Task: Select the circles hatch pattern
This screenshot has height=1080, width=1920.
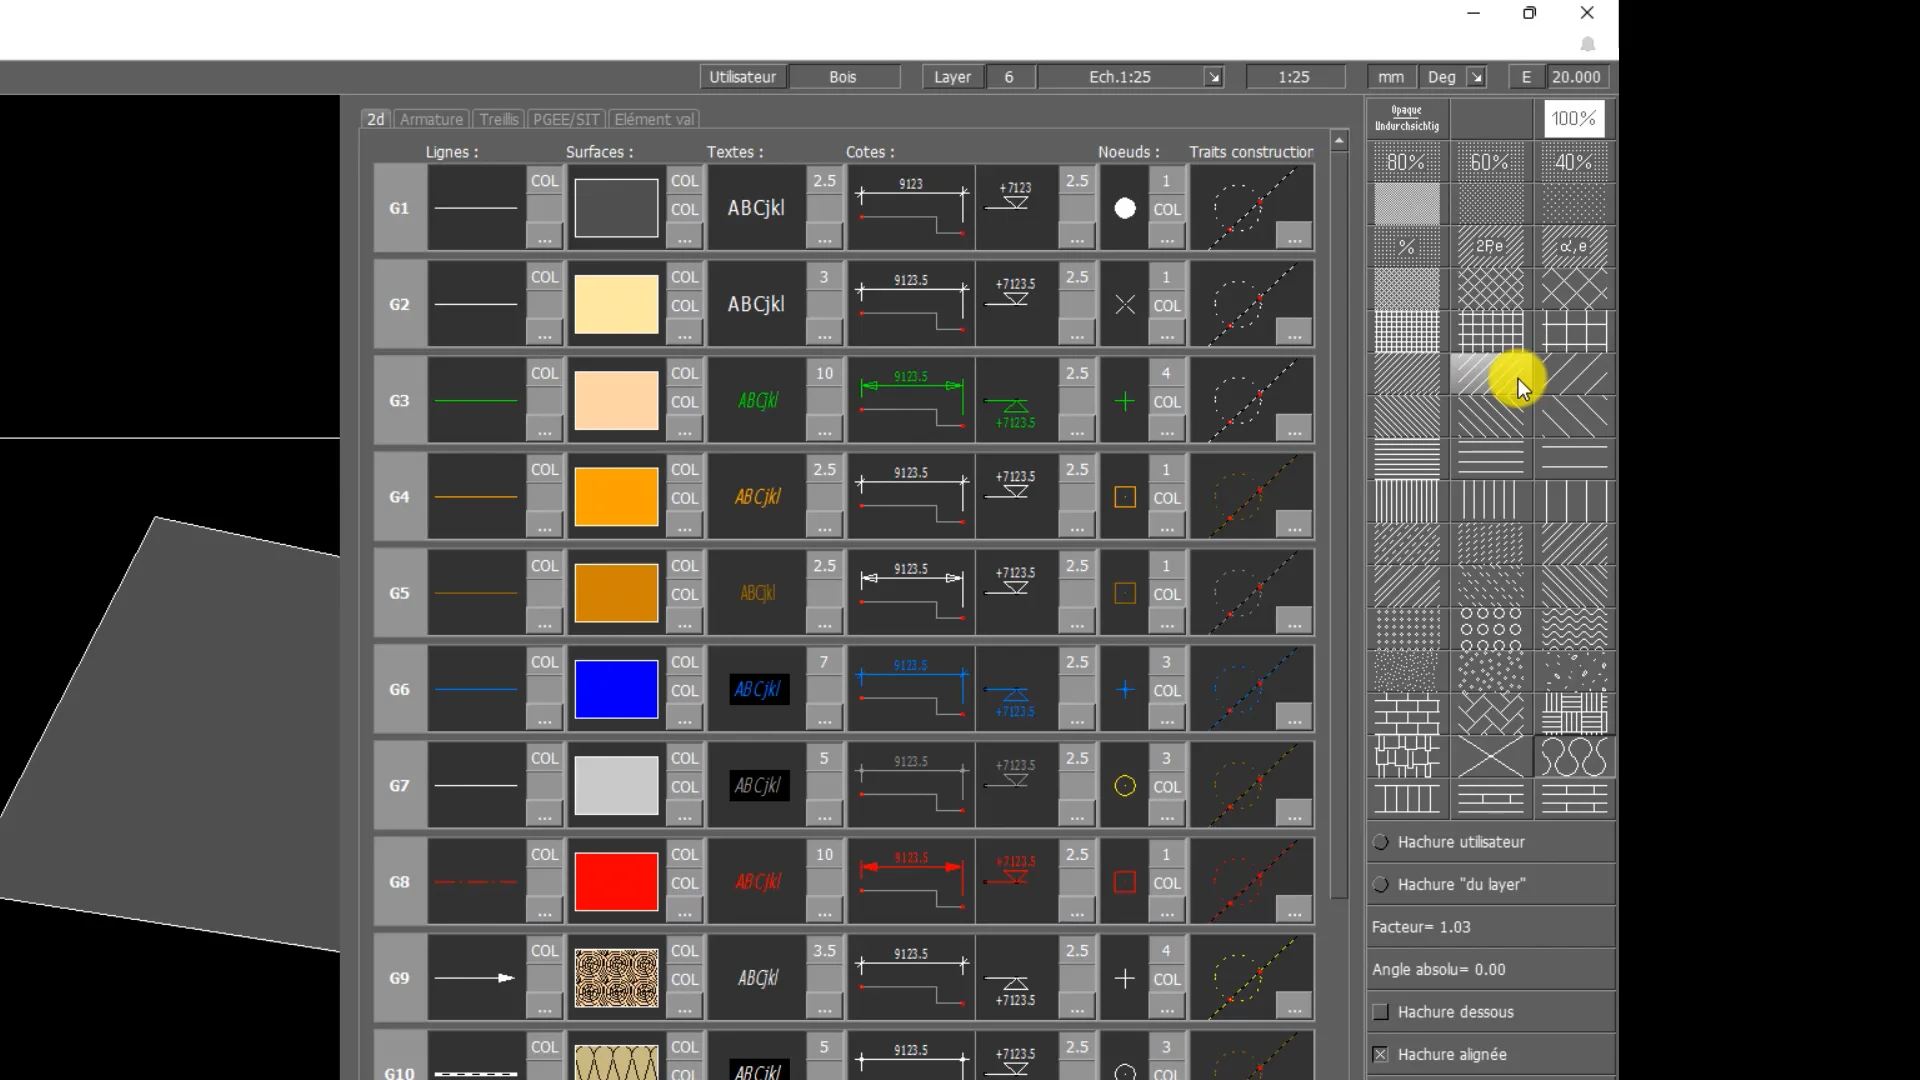Action: point(1490,629)
